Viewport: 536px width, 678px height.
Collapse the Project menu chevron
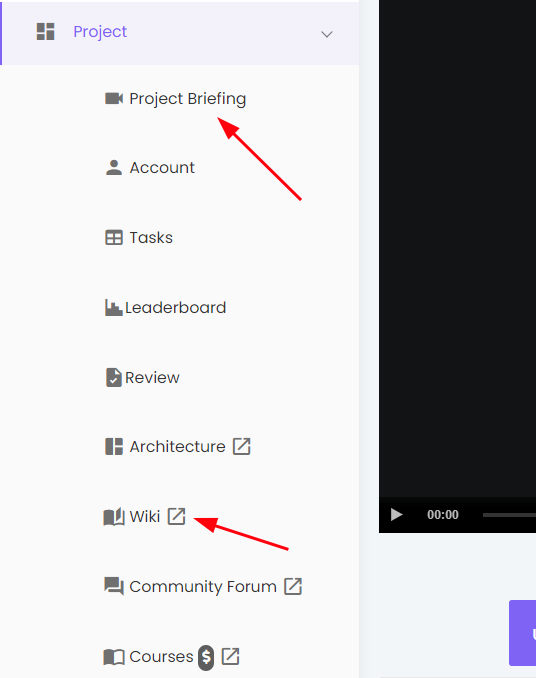[327, 34]
